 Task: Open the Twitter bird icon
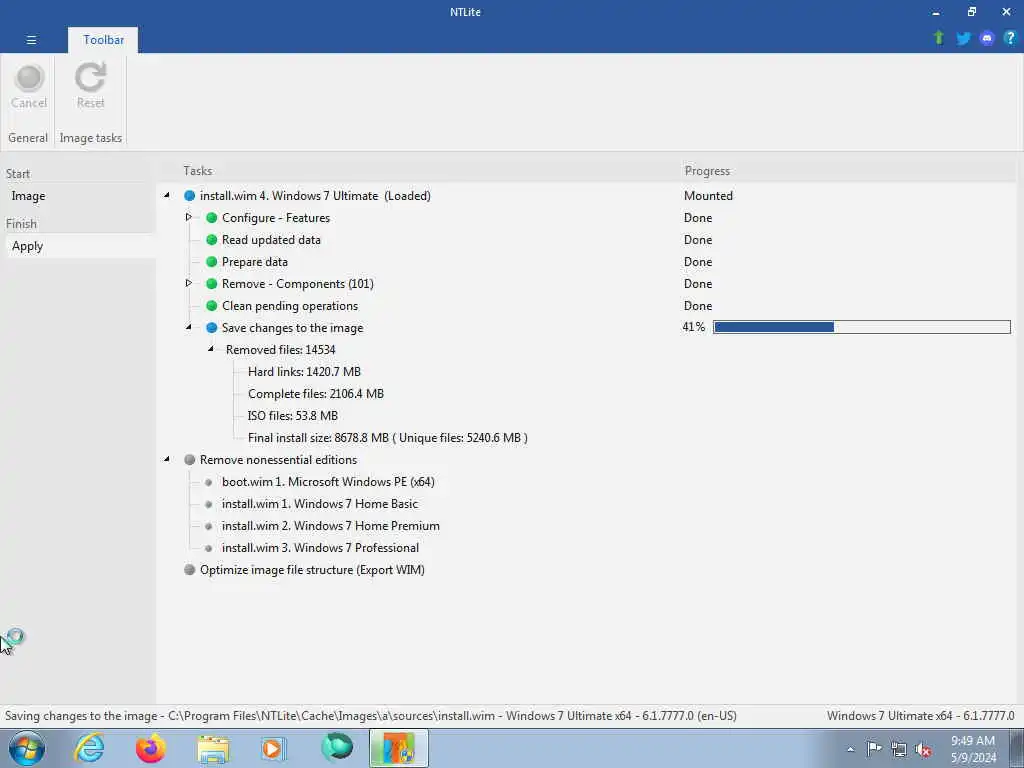(963, 38)
